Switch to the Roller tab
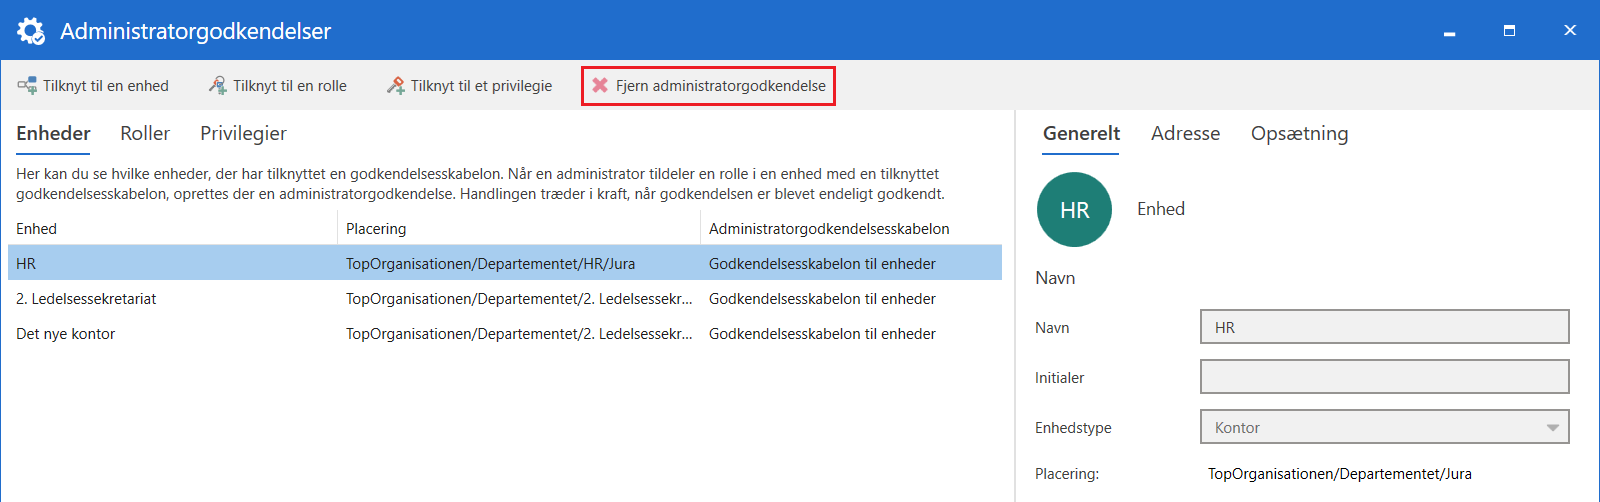Image resolution: width=1600 pixels, height=502 pixels. 145,134
